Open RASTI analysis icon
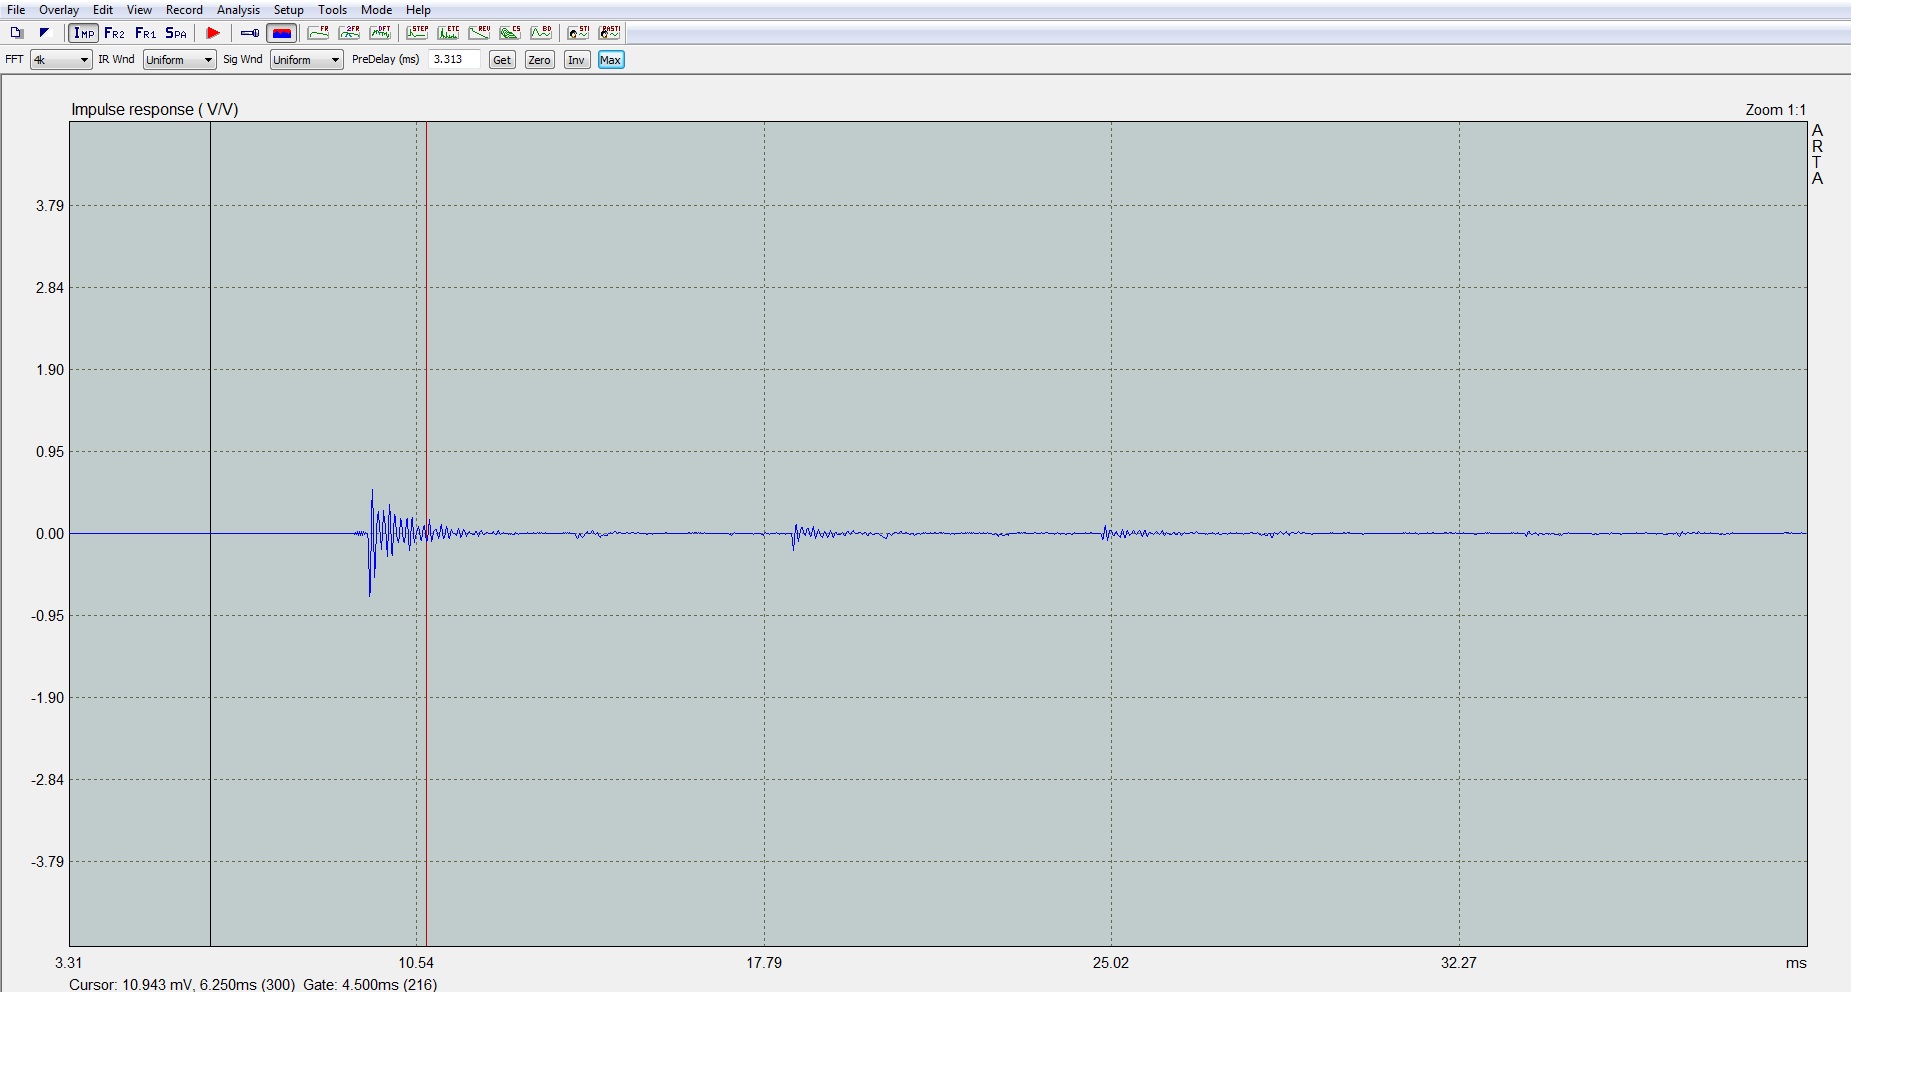The height and width of the screenshot is (1080, 1920). click(x=609, y=33)
